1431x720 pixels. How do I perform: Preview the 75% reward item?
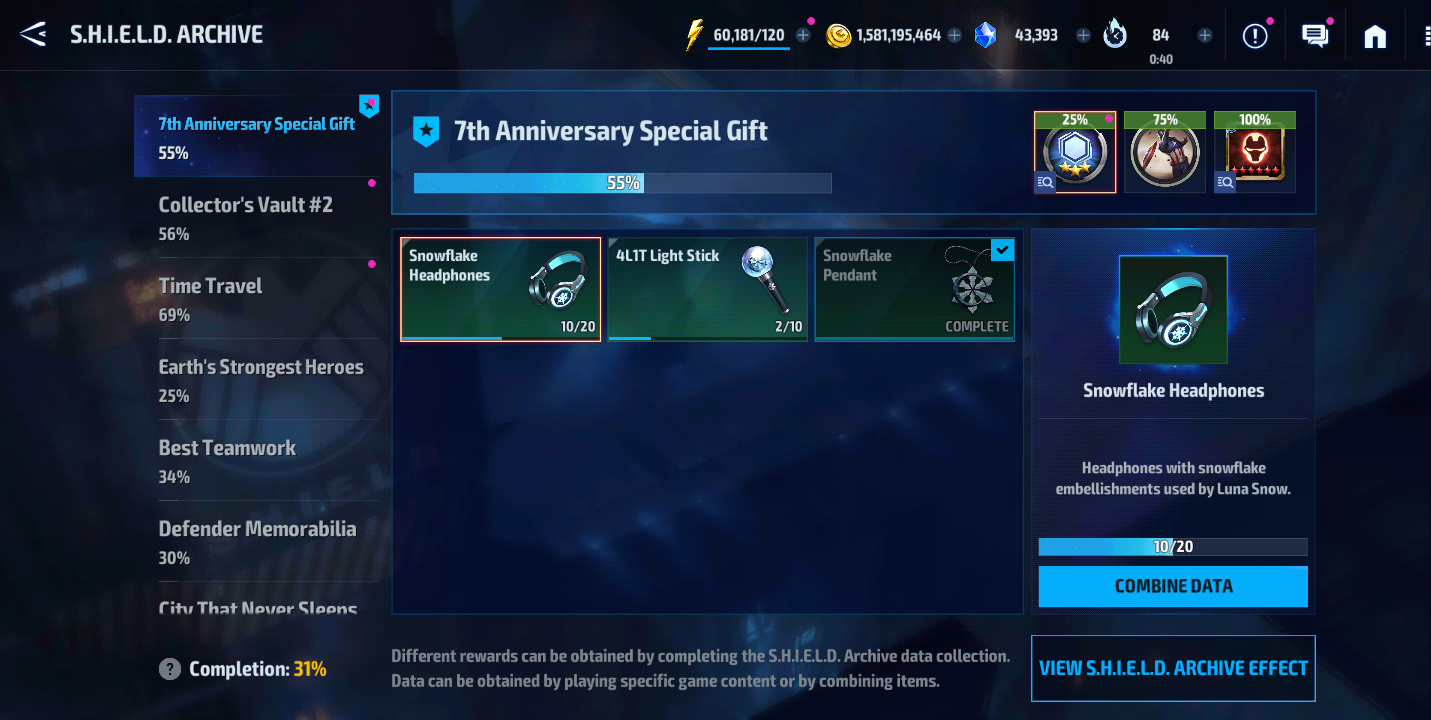point(1165,152)
